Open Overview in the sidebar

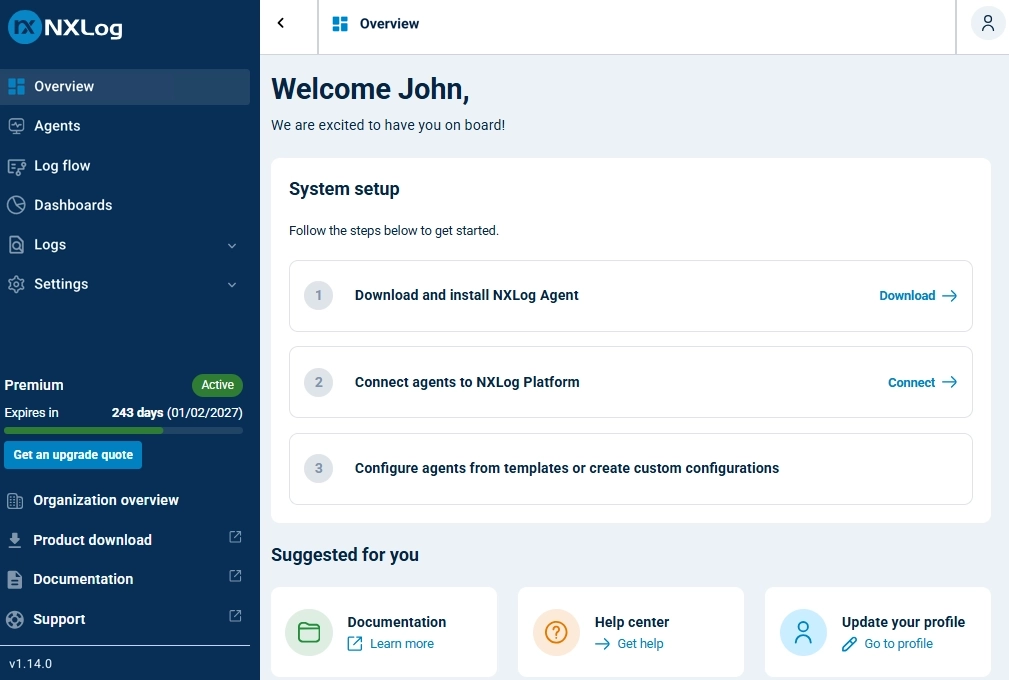pyautogui.click(x=125, y=87)
